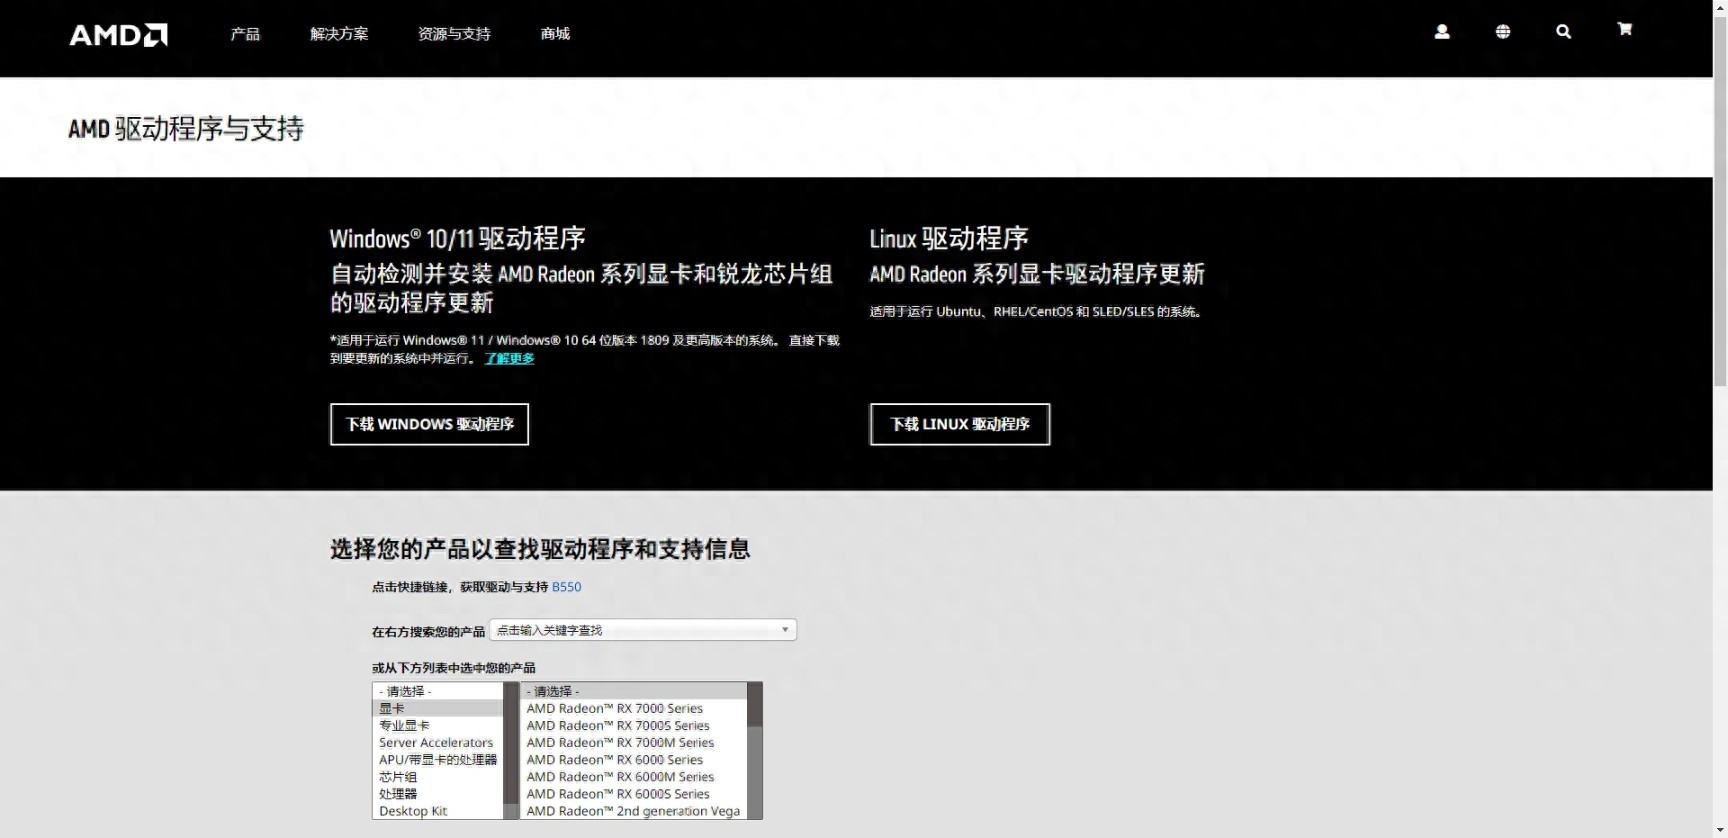1728x838 pixels.
Task: Select 显卡 in the category list
Action: pos(392,708)
